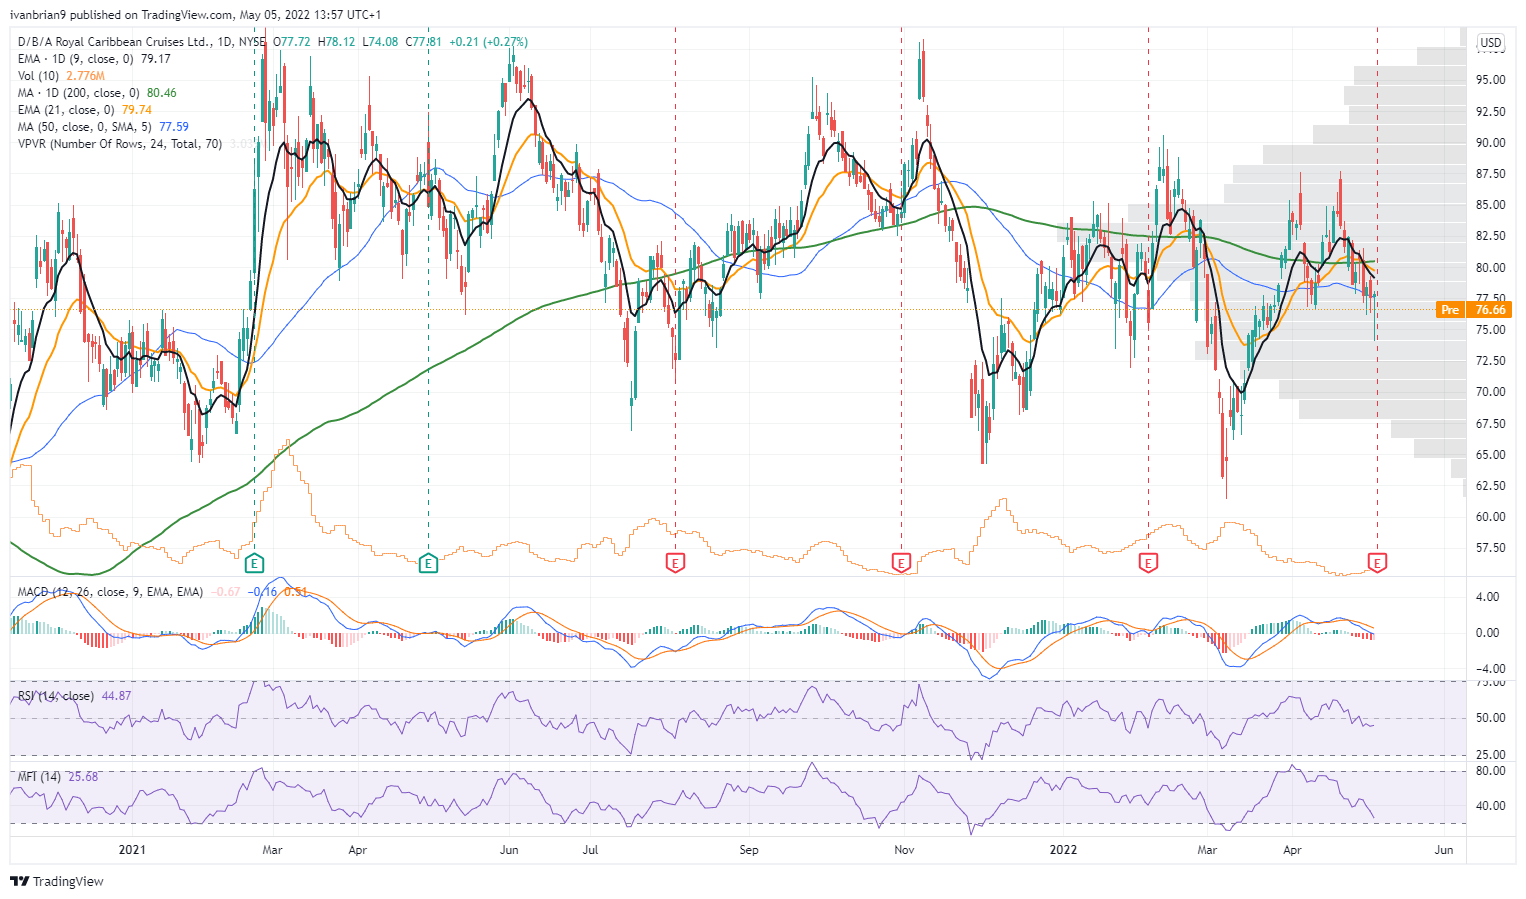Click the teal earnings 'E' marker below March 2021
The width and height of the screenshot is (1526, 899).
tap(255, 563)
